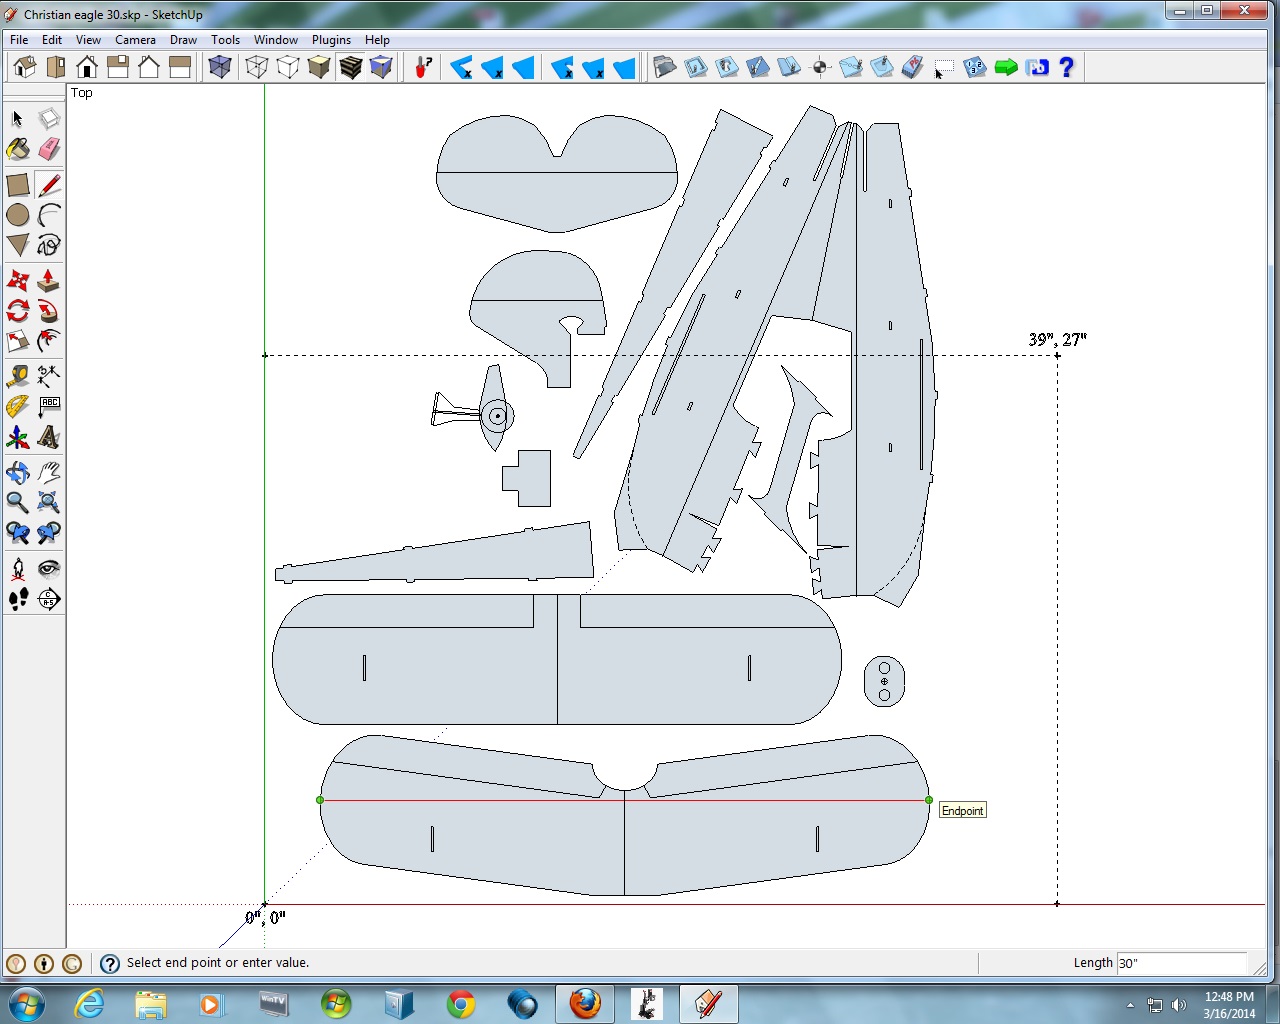Activate the Push/Pull tool
Viewport: 1280px width, 1024px height.
[x=49, y=281]
